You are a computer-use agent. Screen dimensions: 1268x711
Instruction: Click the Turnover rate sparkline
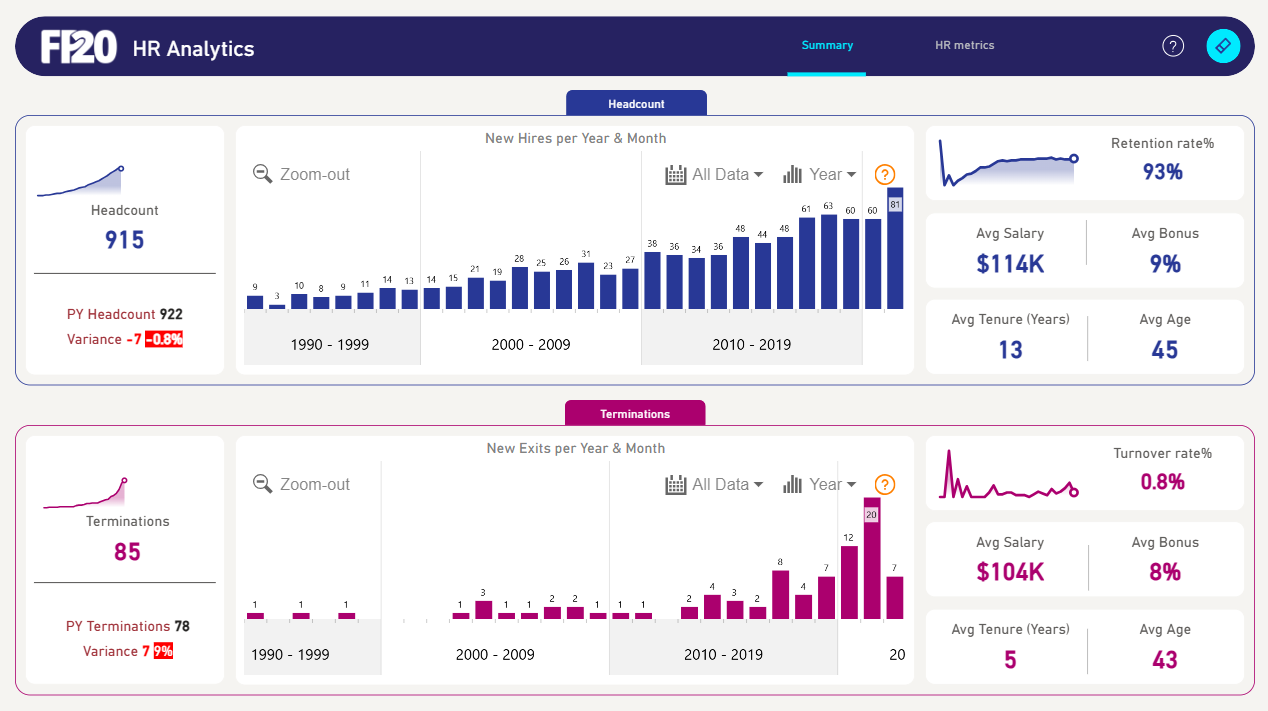1008,475
